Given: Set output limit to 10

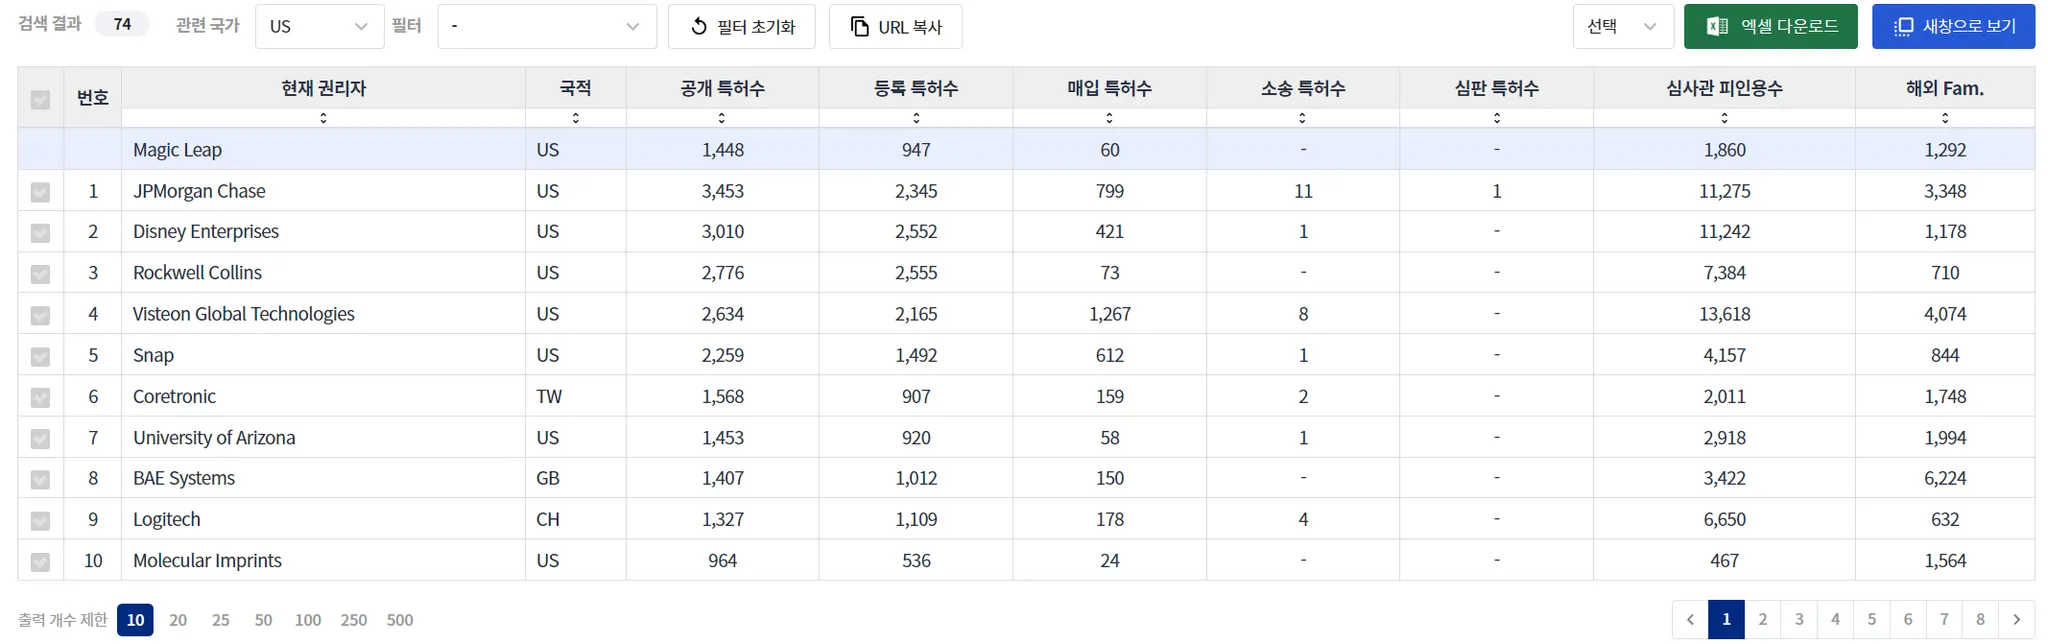Looking at the screenshot, I should pos(135,620).
